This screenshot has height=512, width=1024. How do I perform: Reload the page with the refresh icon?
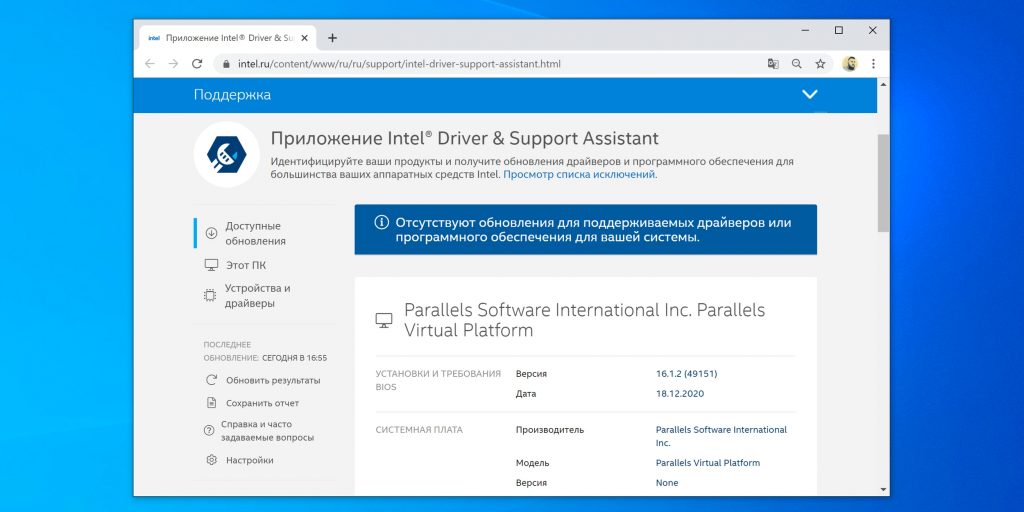[197, 64]
